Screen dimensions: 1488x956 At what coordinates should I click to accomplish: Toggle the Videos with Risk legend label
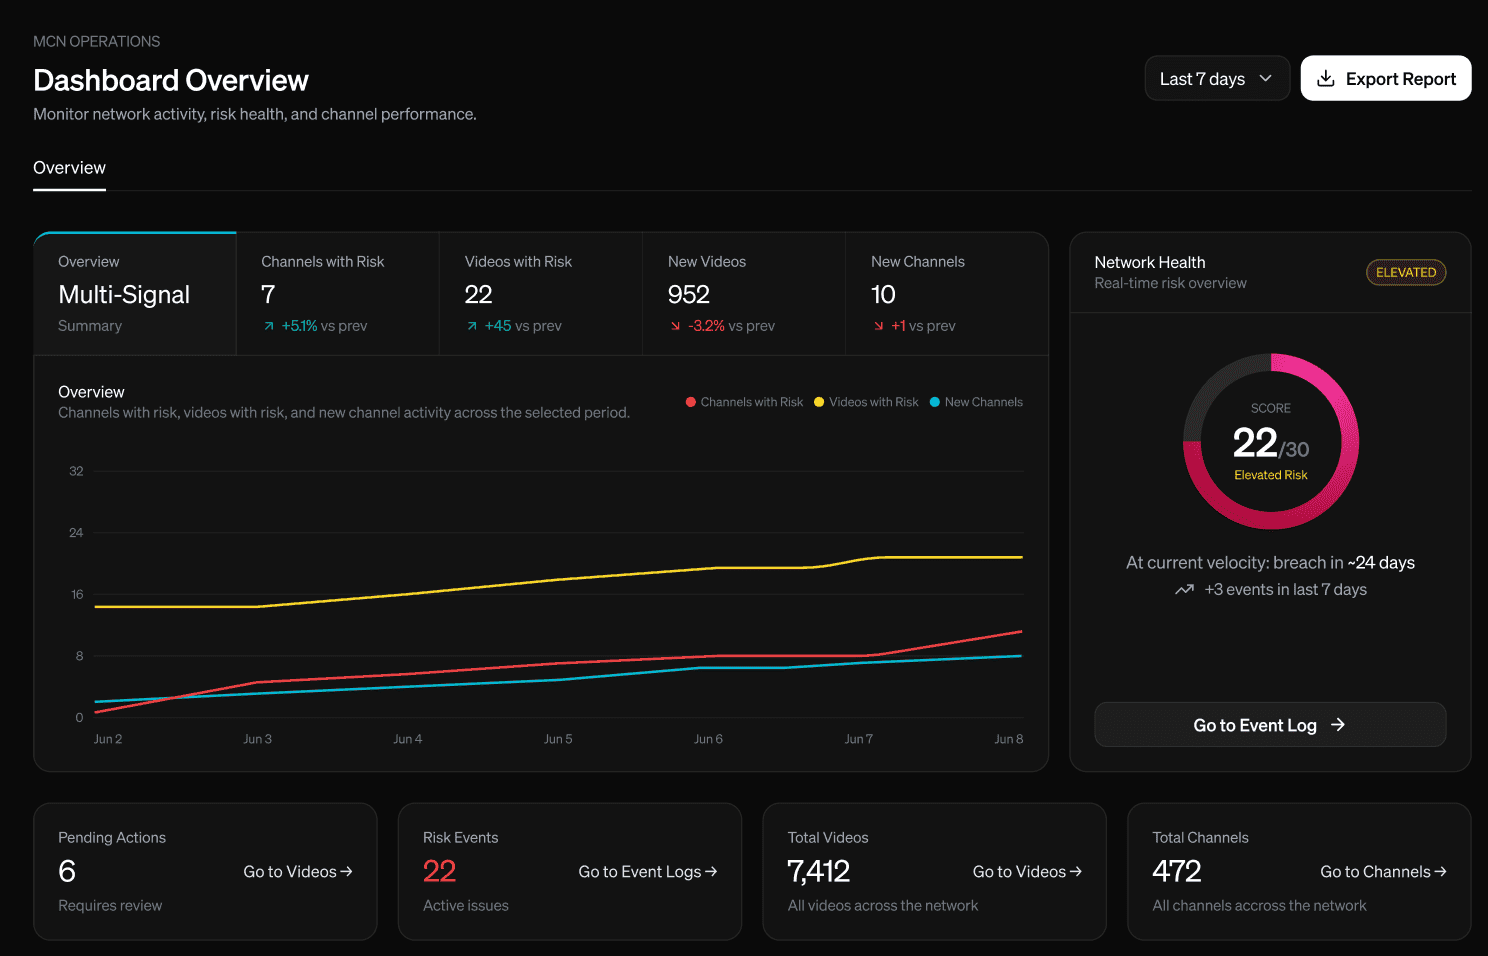pyautogui.click(x=874, y=402)
